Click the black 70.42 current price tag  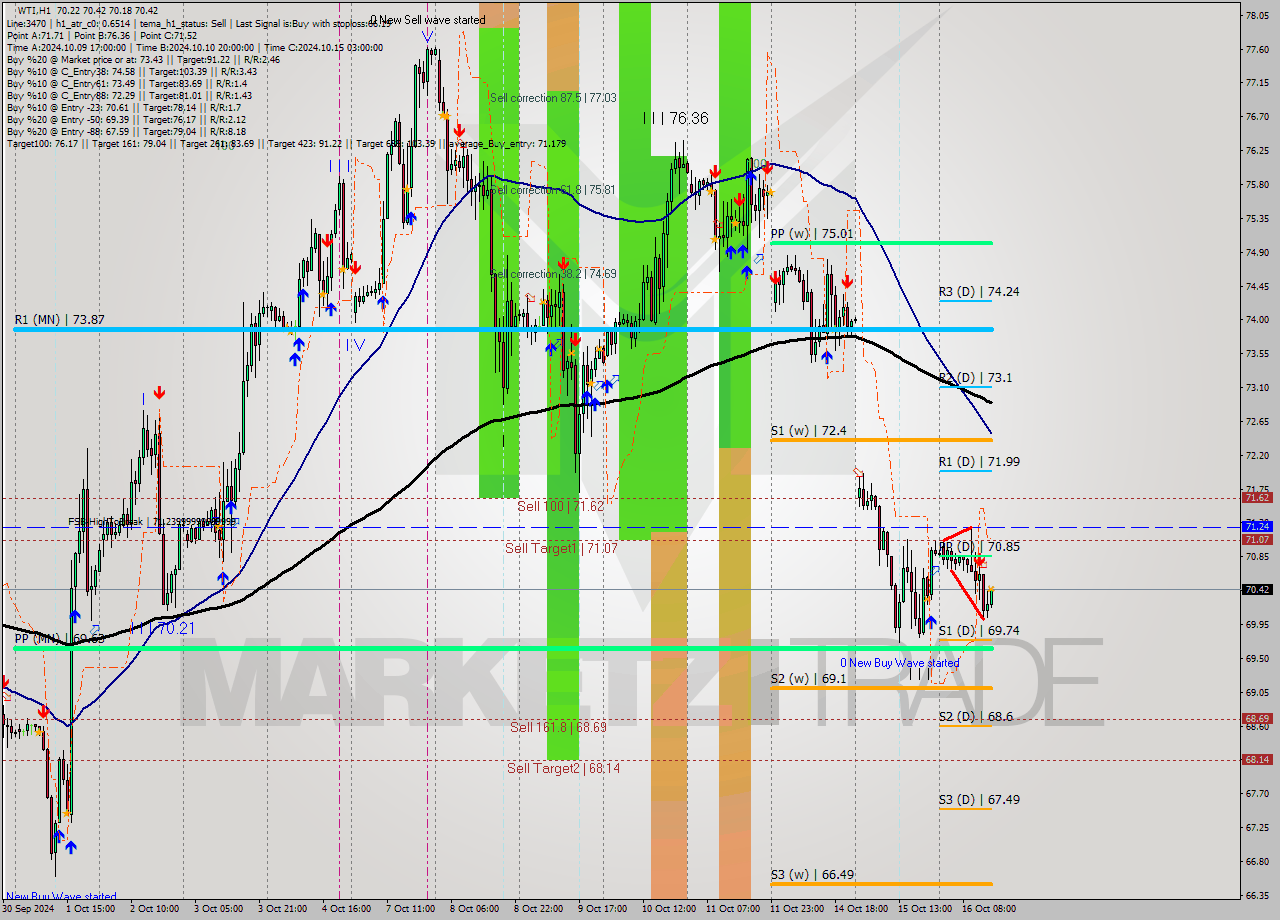pyautogui.click(x=1257, y=589)
